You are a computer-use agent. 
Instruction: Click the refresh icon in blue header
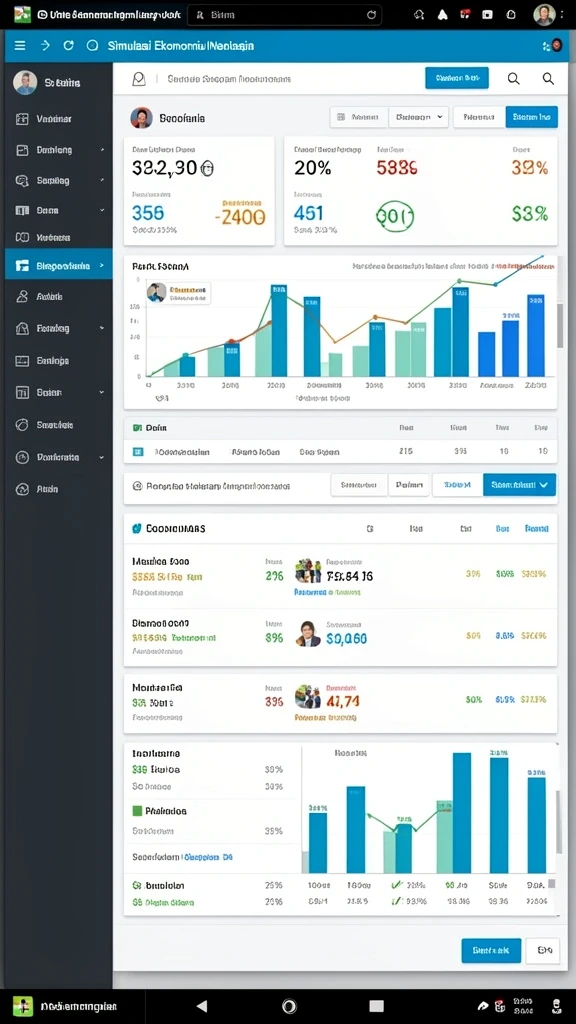click(x=69, y=46)
